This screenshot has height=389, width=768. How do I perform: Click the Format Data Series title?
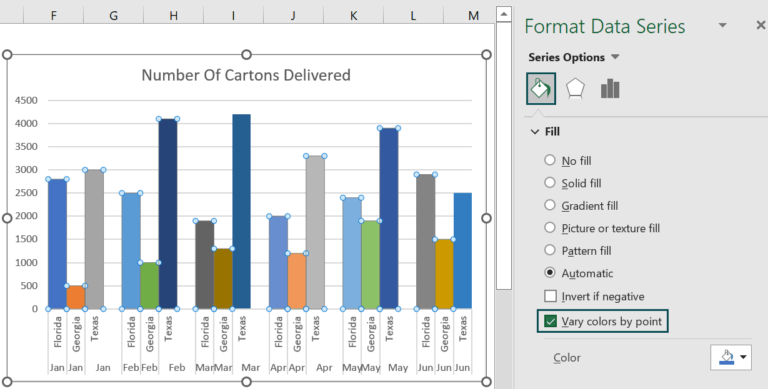coord(605,26)
